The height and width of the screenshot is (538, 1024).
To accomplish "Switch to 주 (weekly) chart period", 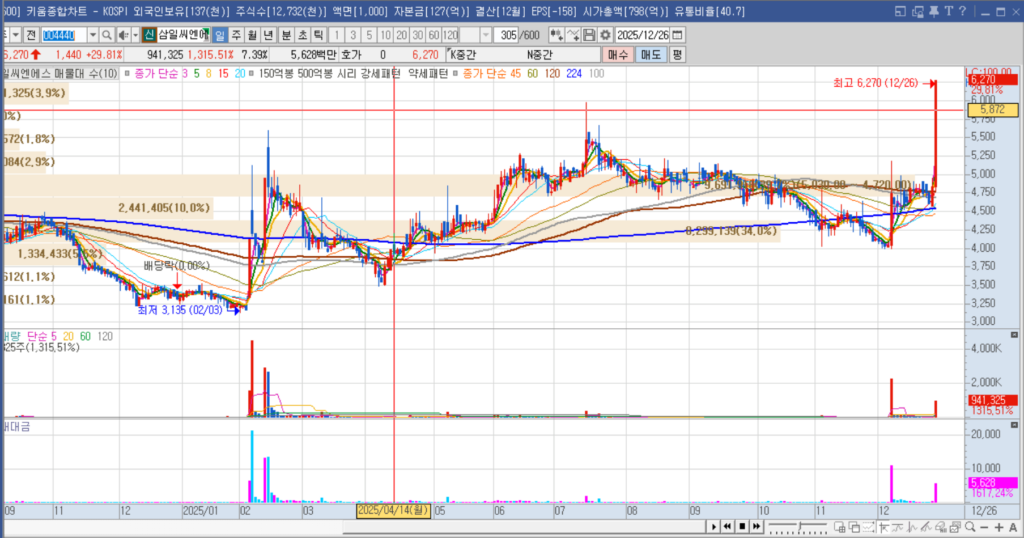I will [236, 34].
